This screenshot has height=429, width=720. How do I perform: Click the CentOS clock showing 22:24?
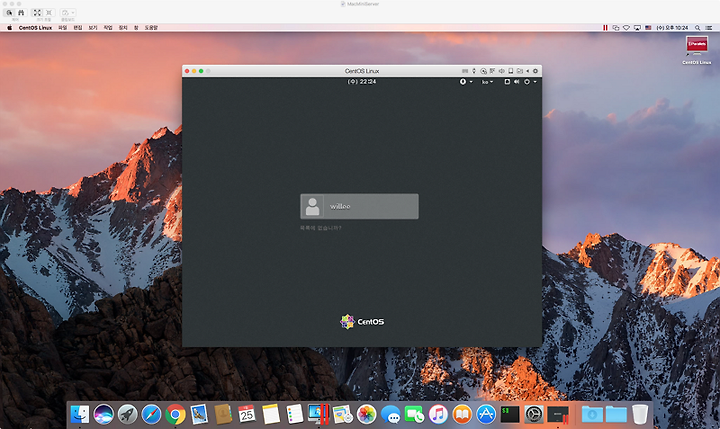pos(361,81)
